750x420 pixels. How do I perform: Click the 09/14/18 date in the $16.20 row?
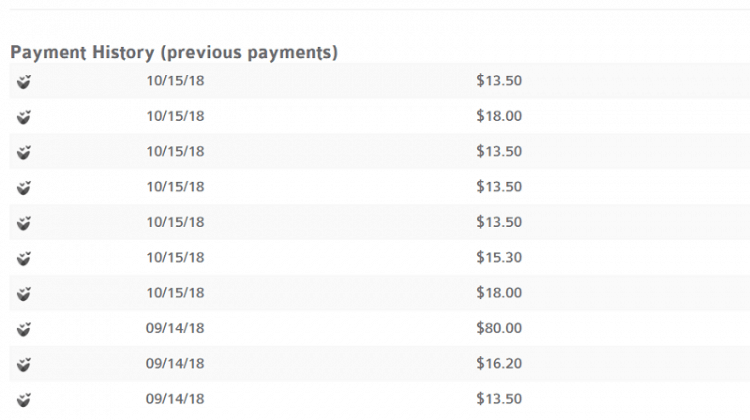[175, 364]
